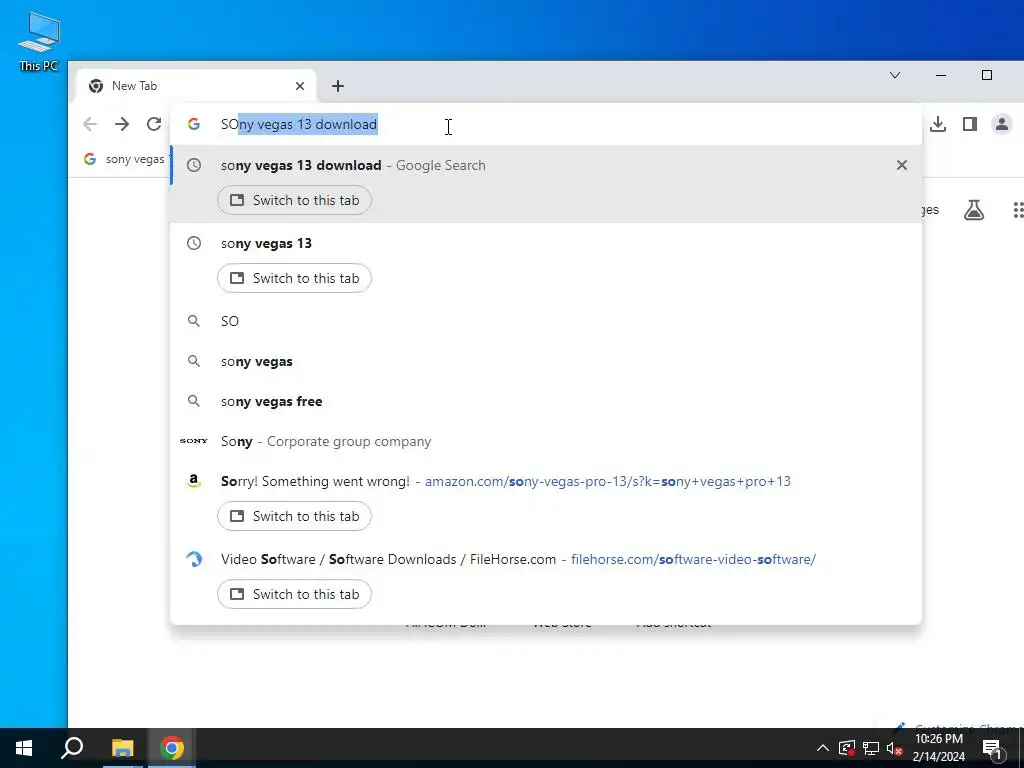The image size is (1024, 768).
Task: Open the Downloads icon in toolbar
Action: click(x=938, y=124)
